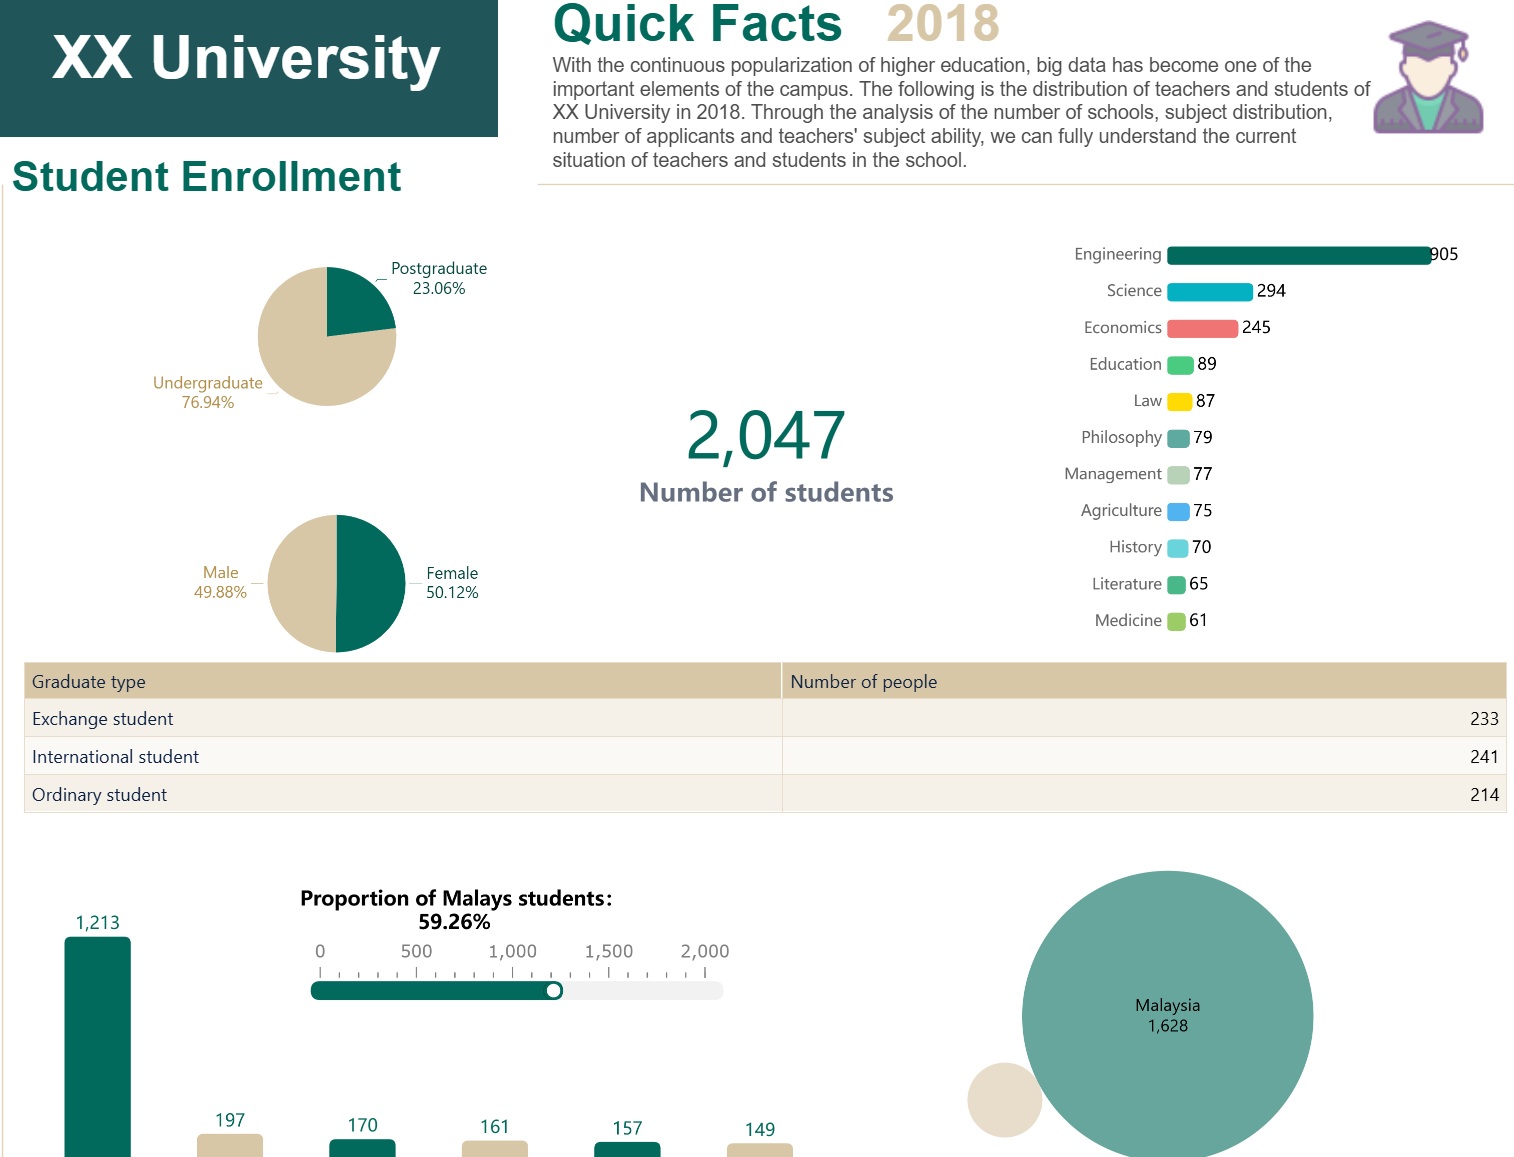Screen dimensions: 1514x1157
Task: Click the yellow Law bar
Action: (1179, 402)
